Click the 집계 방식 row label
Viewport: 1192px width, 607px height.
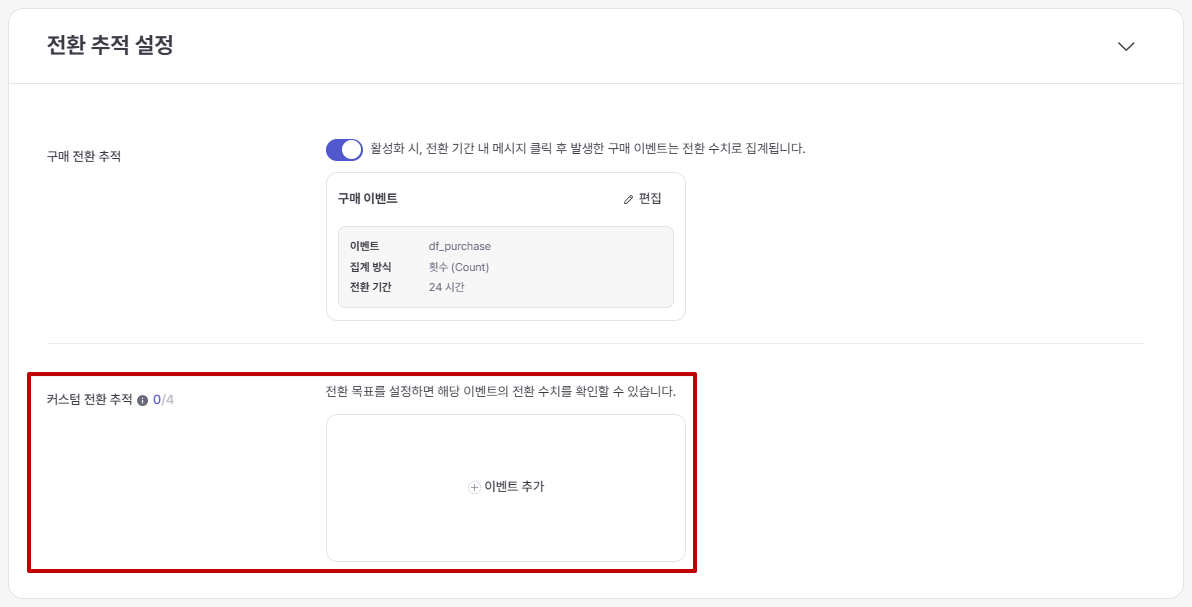[370, 267]
